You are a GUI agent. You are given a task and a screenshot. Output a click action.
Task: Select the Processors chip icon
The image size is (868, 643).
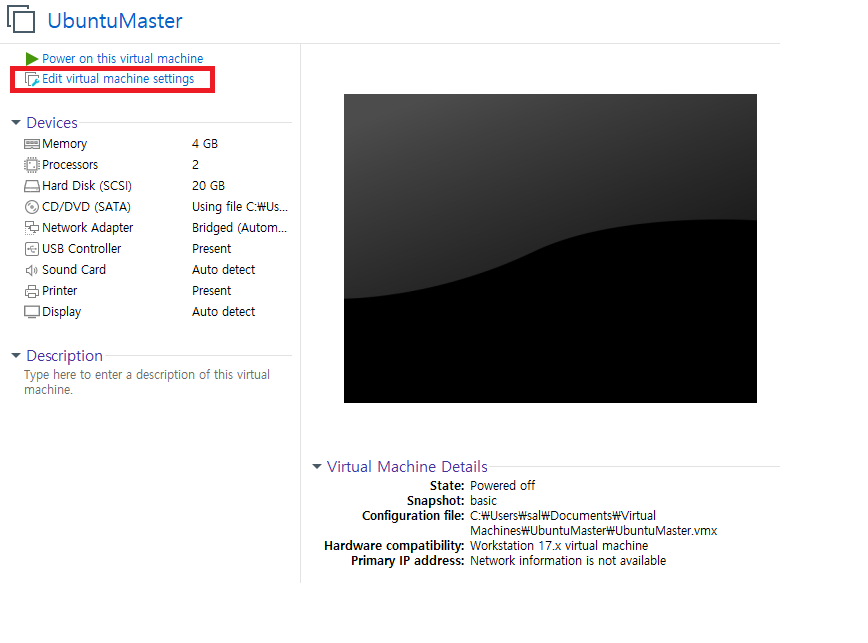pos(32,165)
